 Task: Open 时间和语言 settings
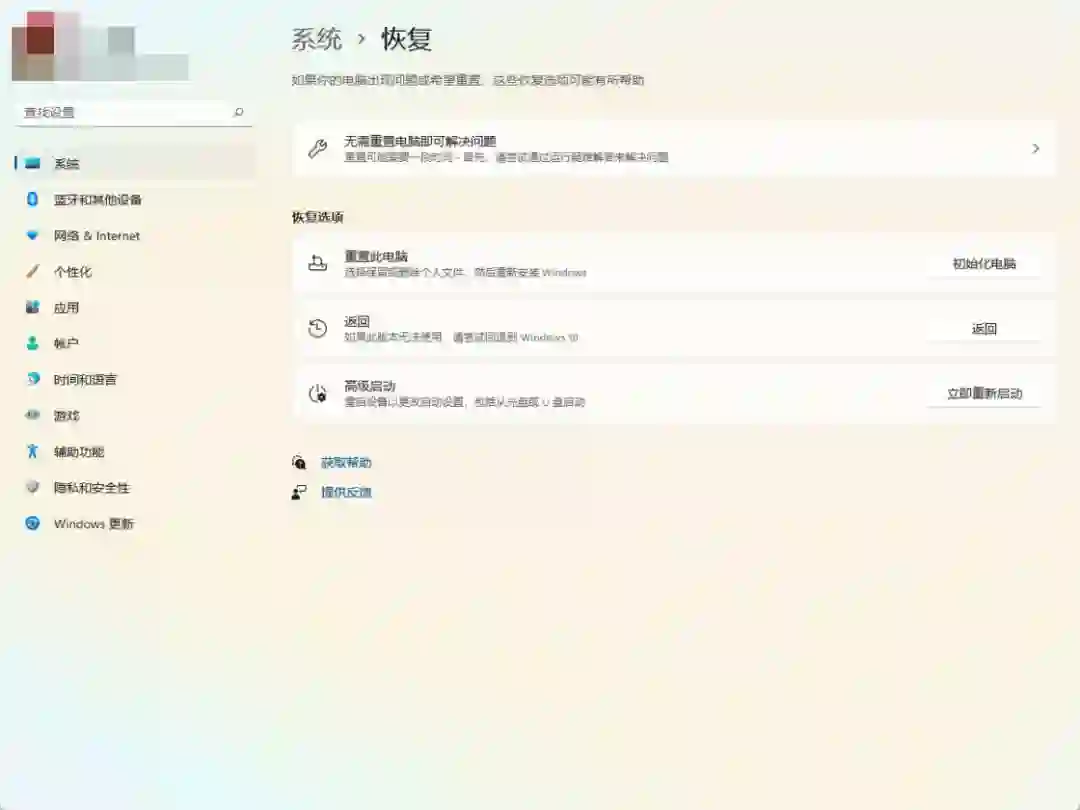(134, 380)
